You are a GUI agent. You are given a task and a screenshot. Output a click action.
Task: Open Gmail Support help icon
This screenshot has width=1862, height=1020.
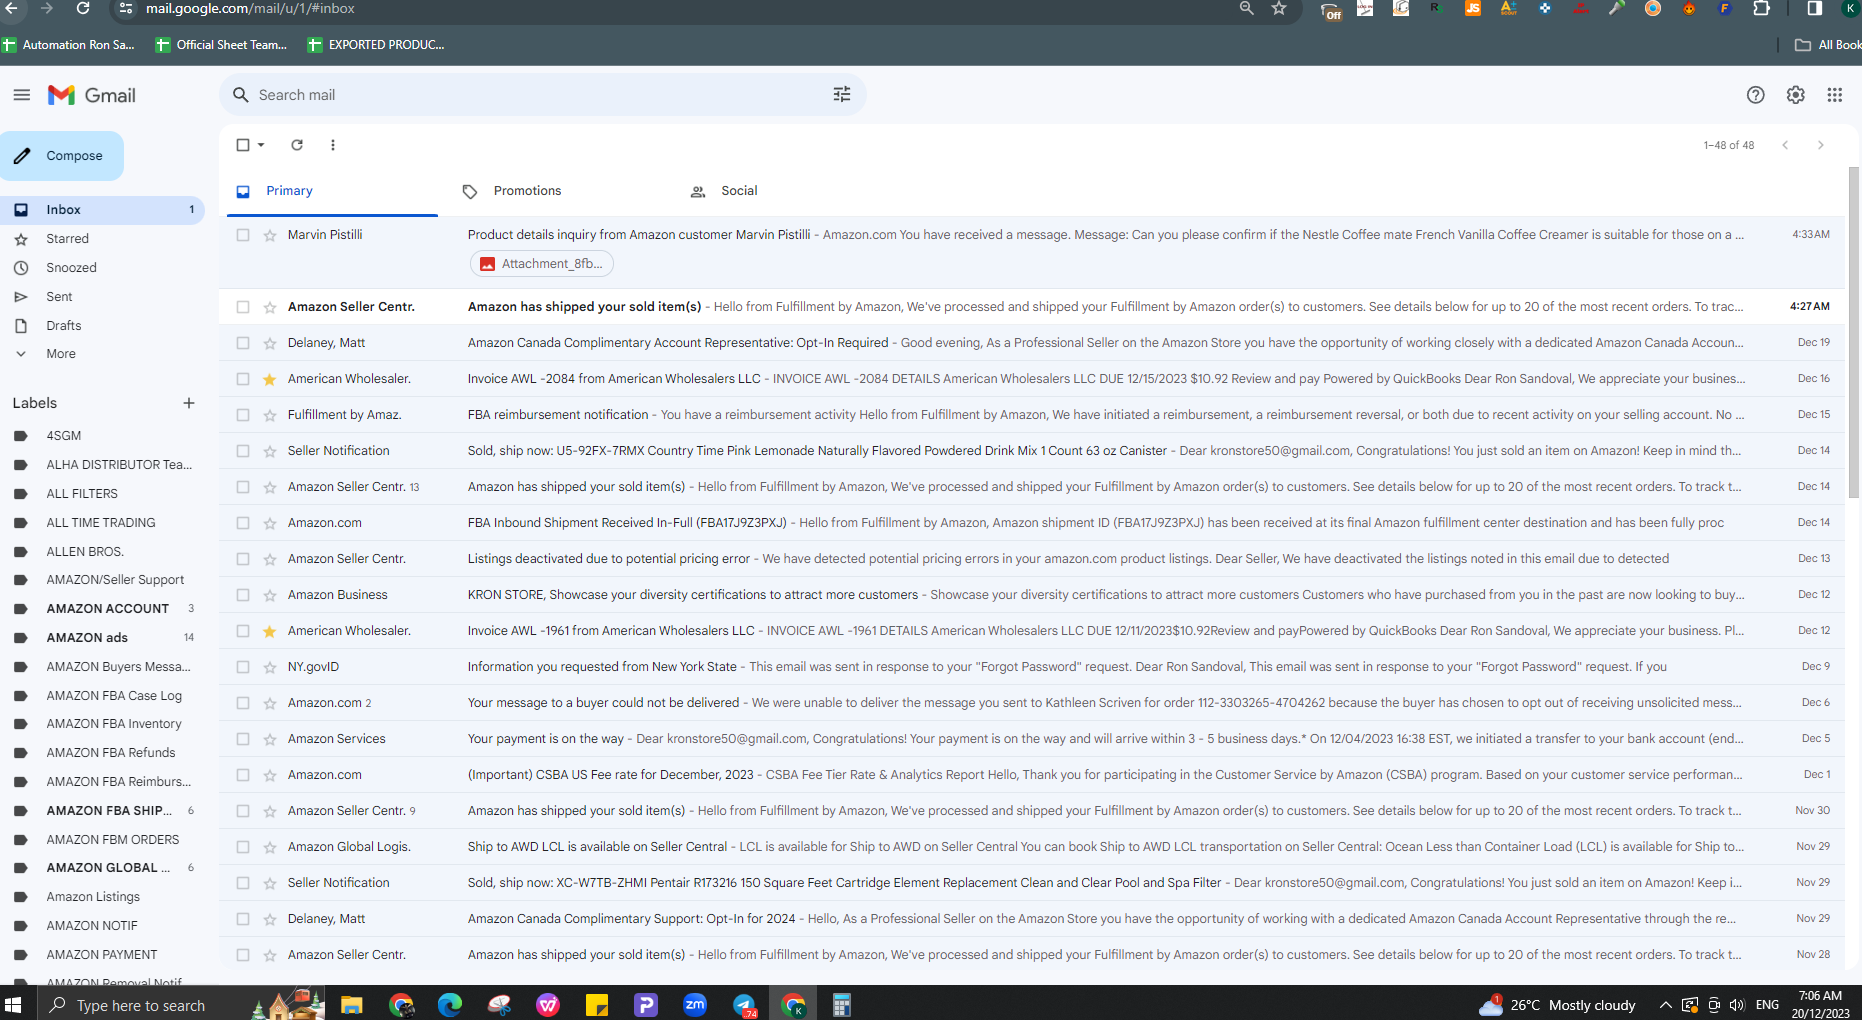[x=1755, y=95]
